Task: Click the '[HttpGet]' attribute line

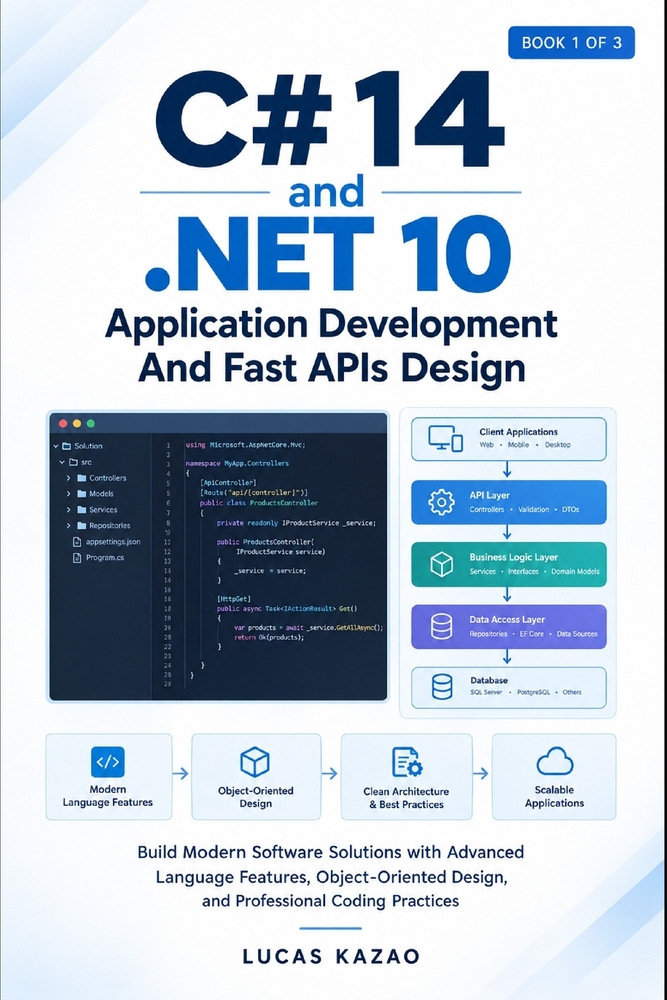Action: [x=234, y=599]
